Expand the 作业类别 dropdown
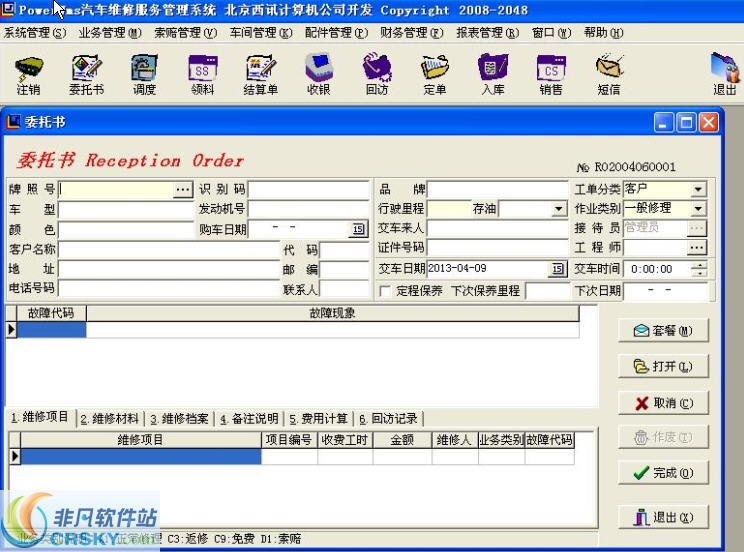The image size is (744, 552). (698, 208)
